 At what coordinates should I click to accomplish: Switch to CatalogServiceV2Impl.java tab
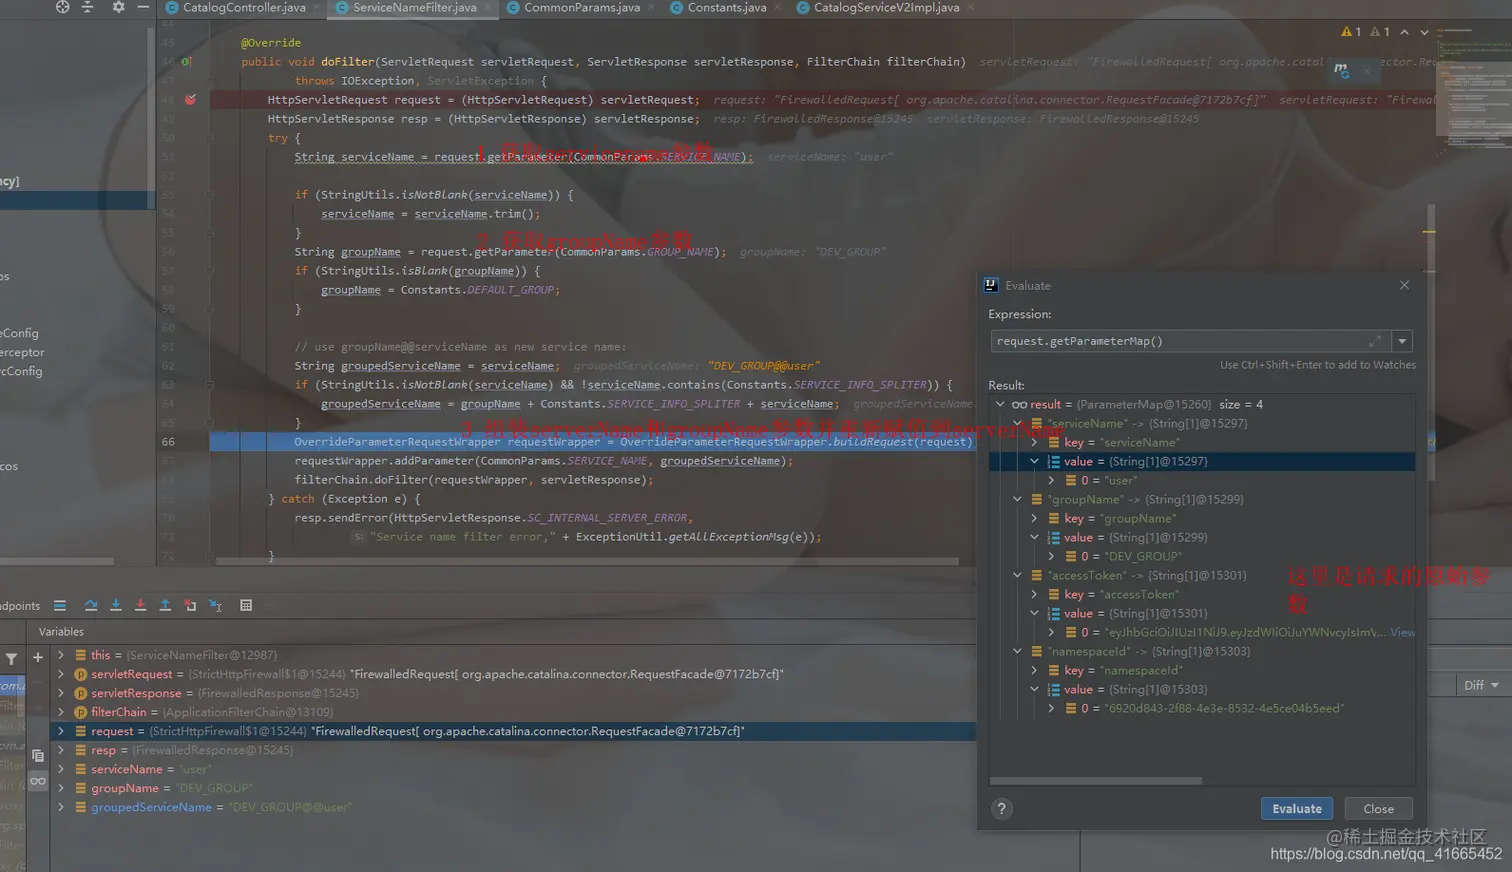pos(886,7)
